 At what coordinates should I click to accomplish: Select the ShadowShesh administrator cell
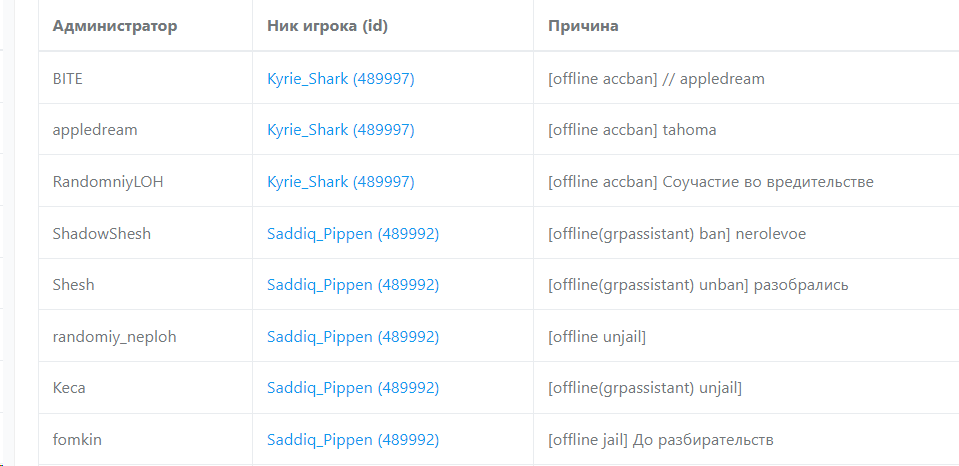pyautogui.click(x=101, y=234)
